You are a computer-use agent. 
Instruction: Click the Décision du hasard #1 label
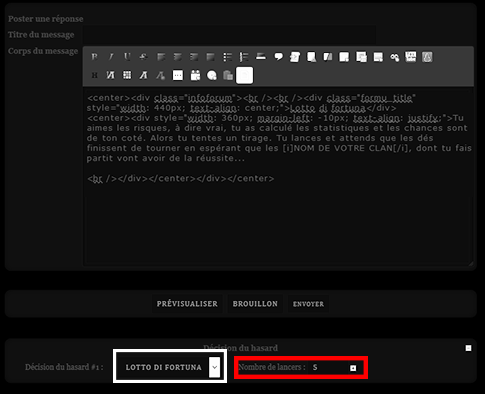point(64,367)
